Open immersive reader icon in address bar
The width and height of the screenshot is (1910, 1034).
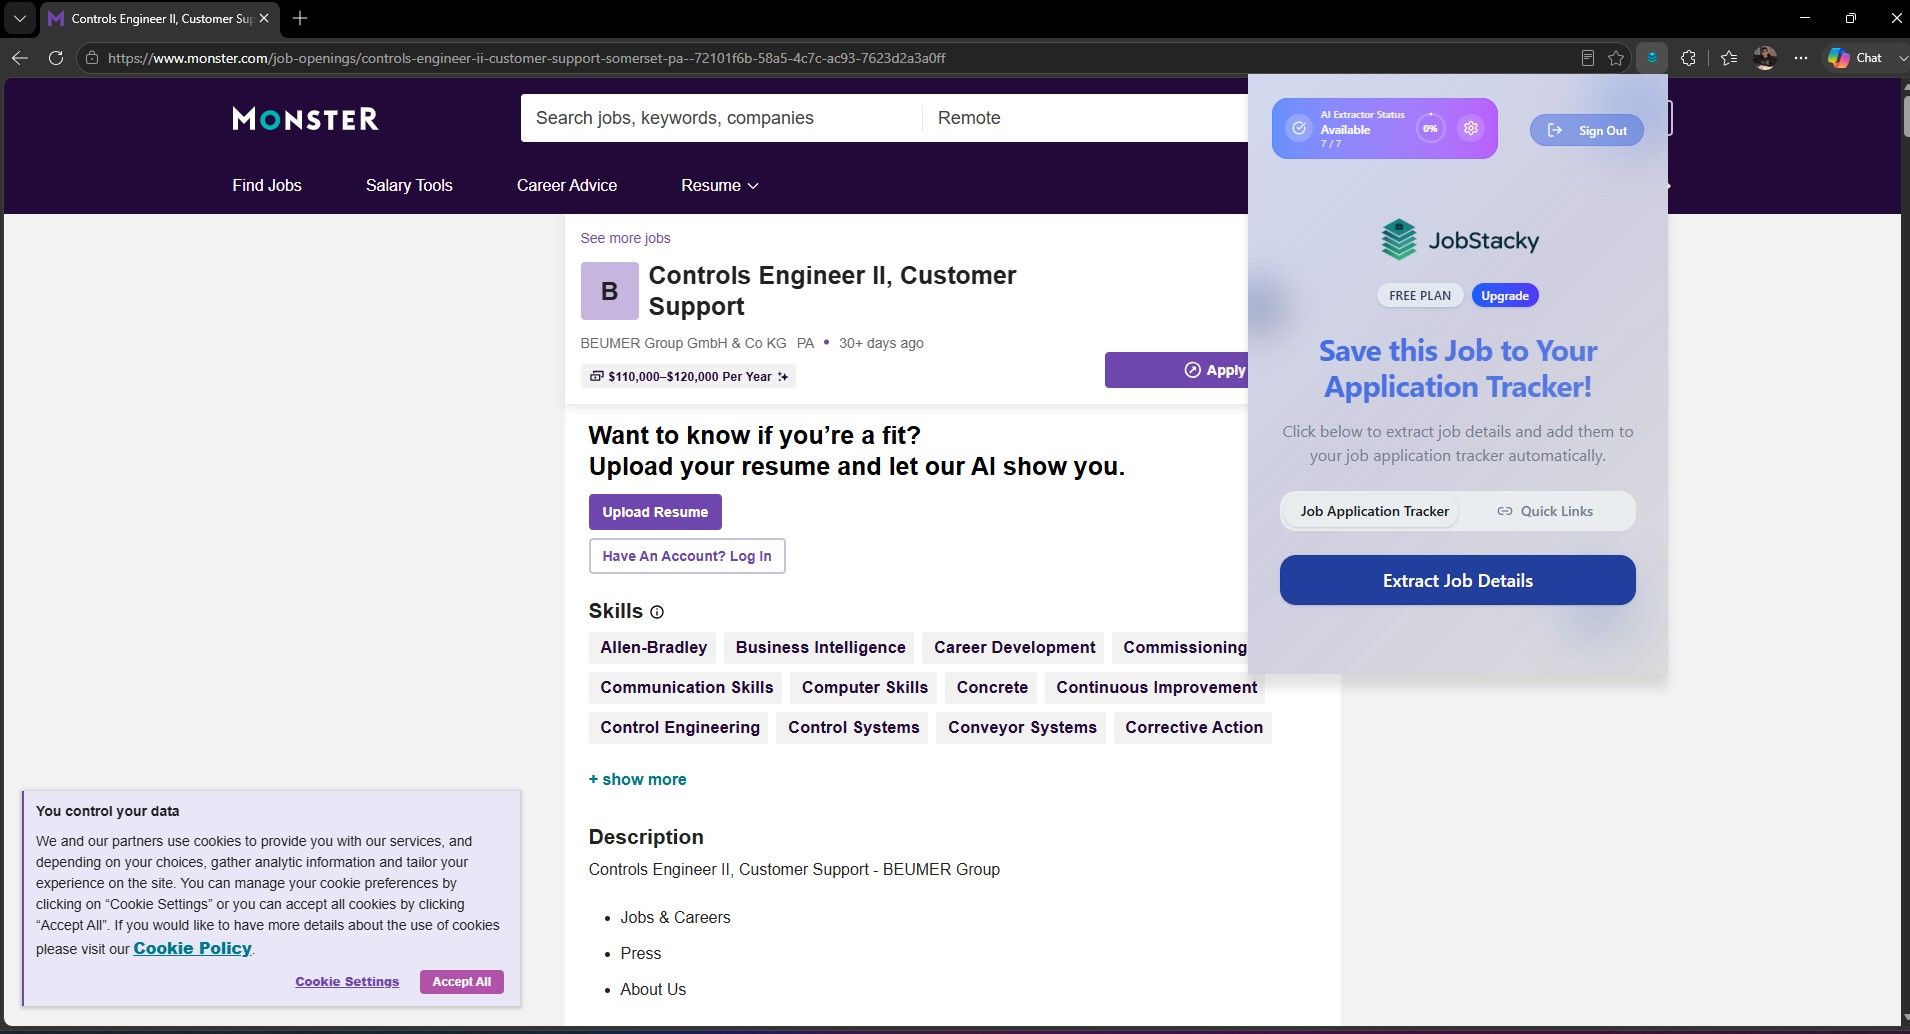click(1587, 58)
